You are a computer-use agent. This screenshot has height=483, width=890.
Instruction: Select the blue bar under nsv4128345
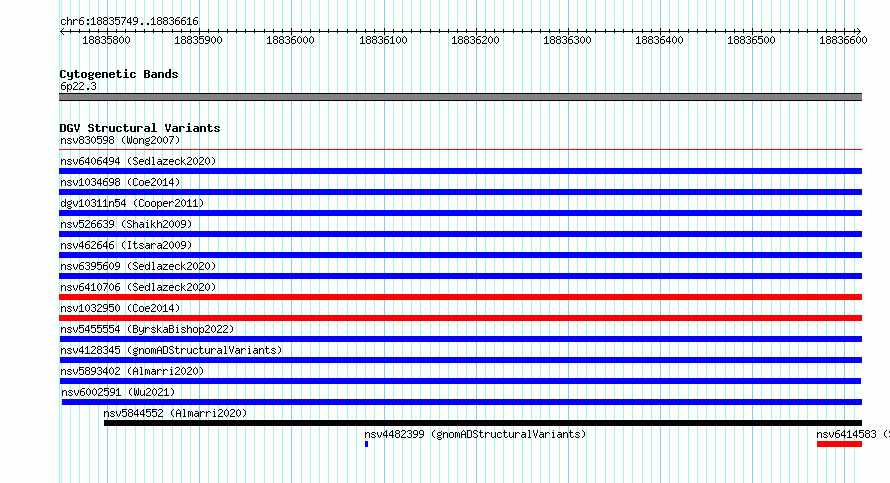(x=460, y=360)
